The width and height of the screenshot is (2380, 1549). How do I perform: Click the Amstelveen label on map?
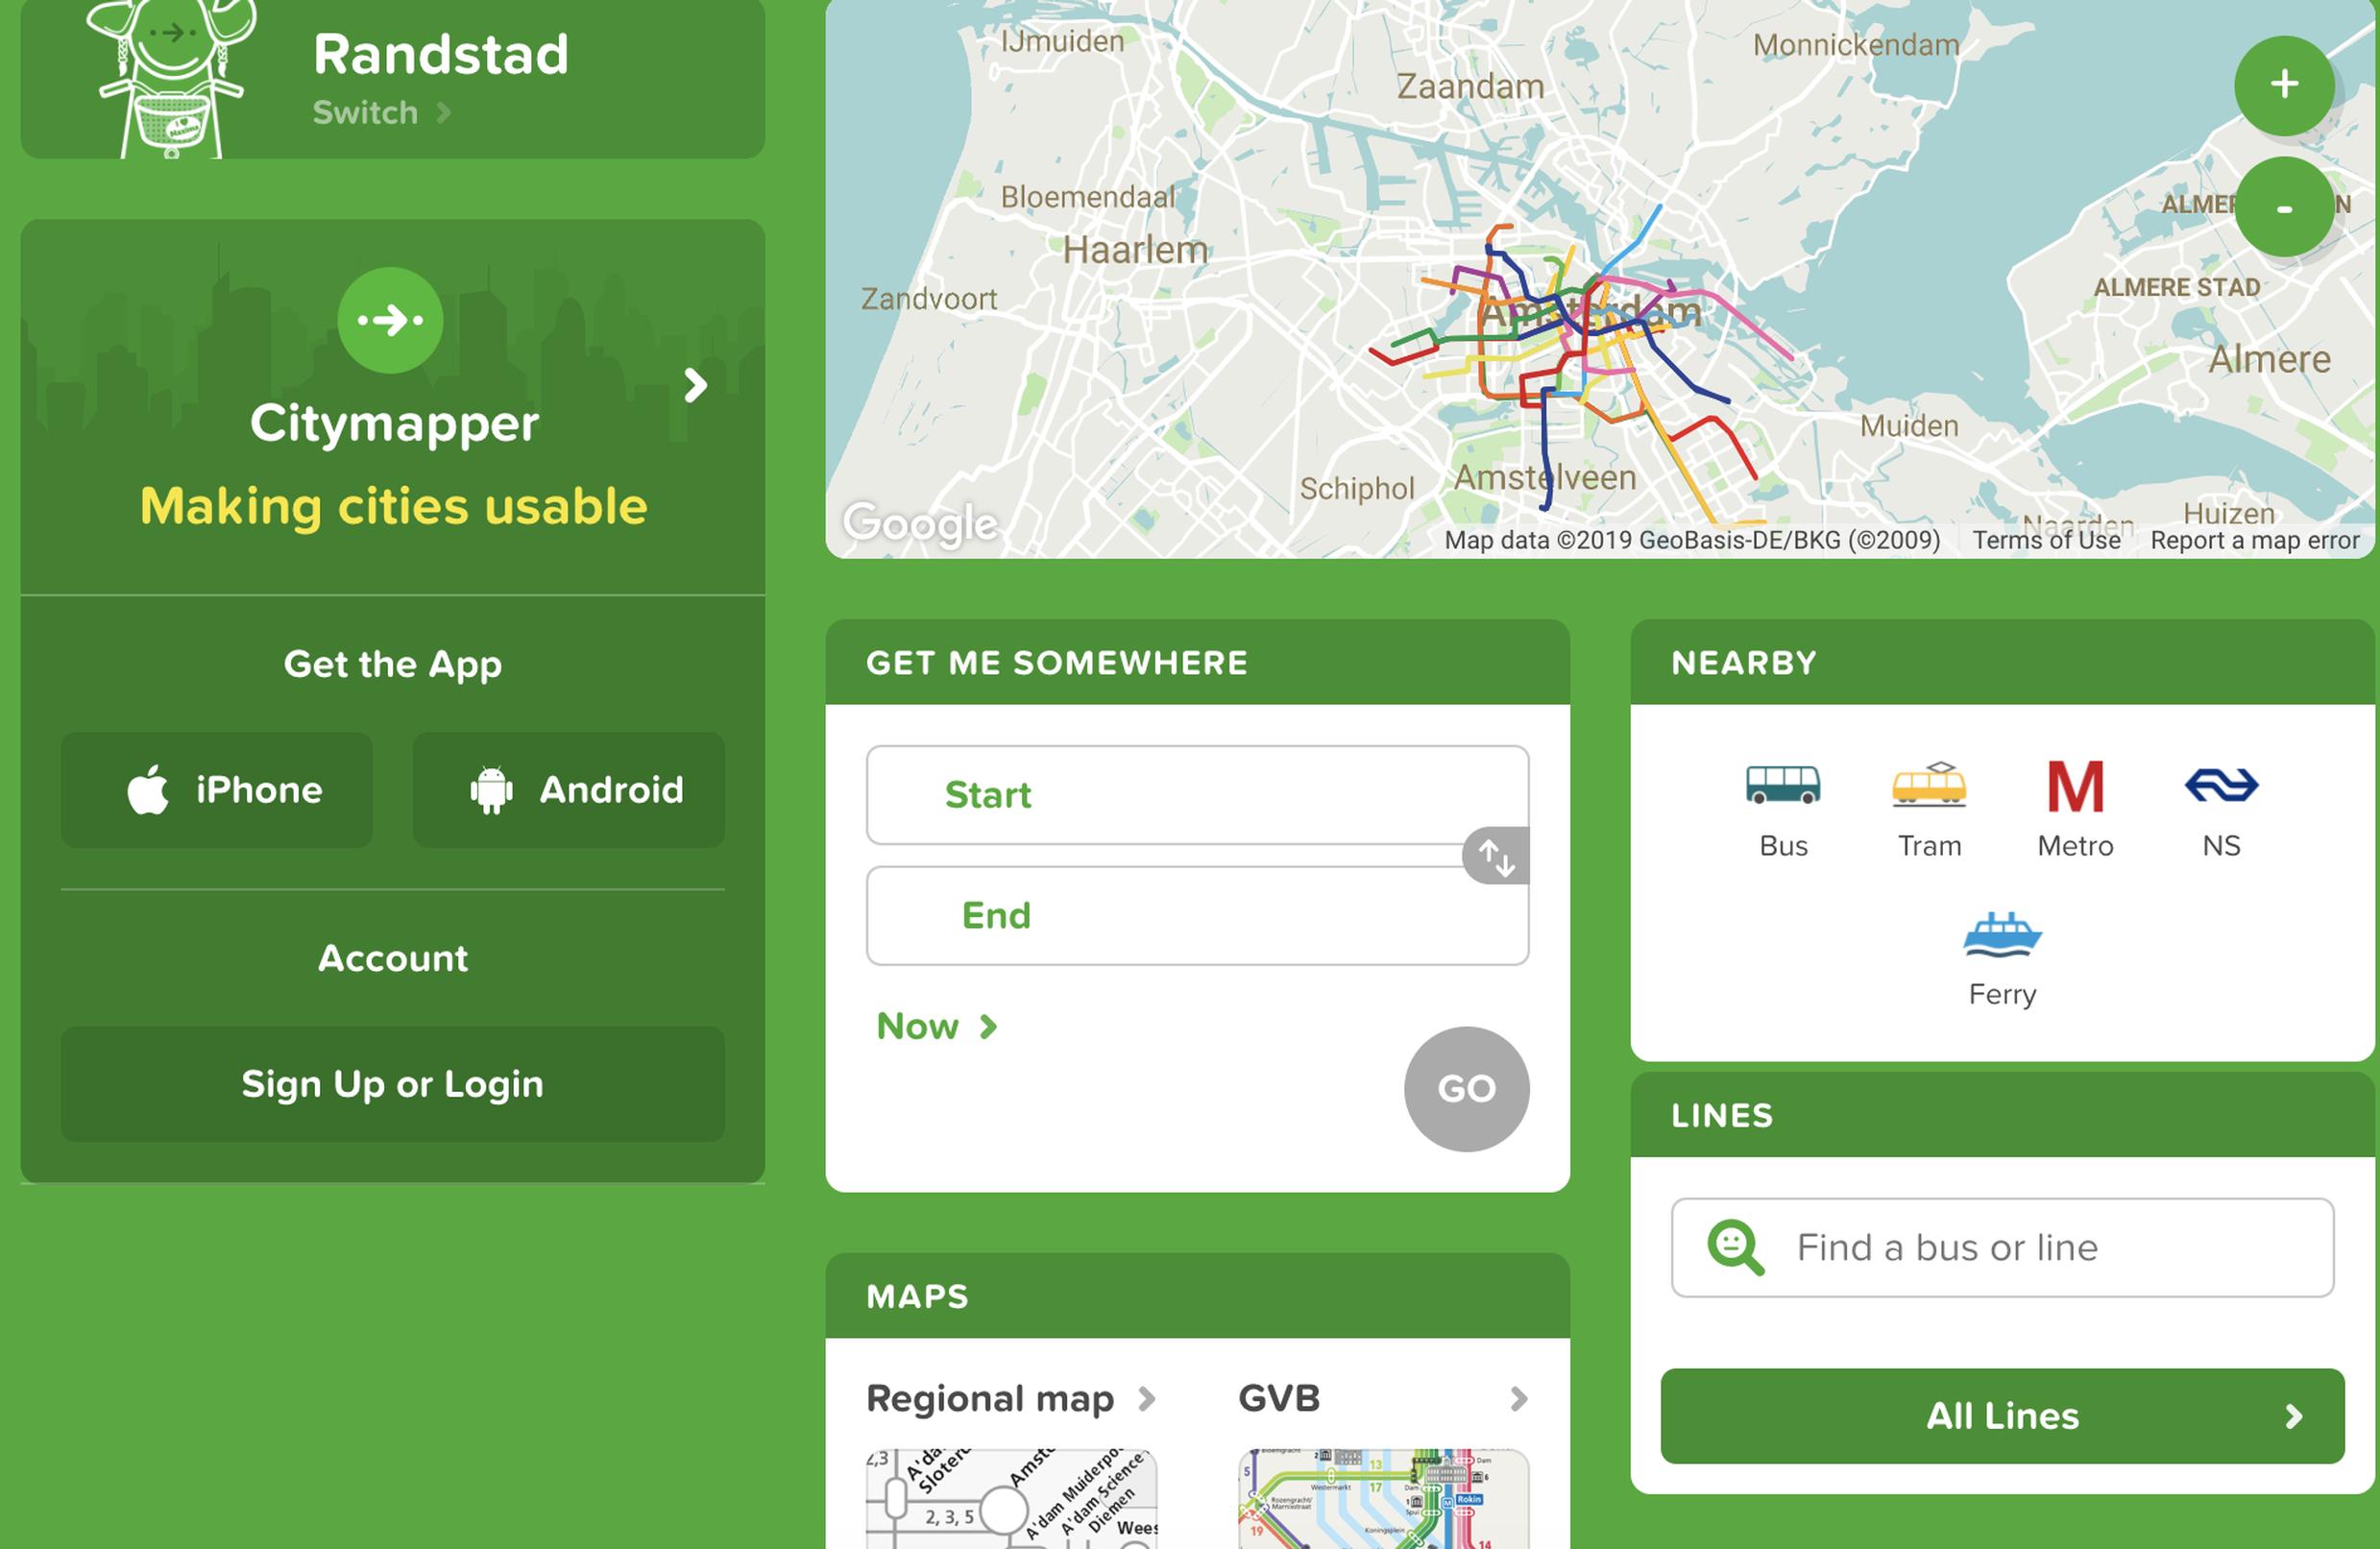[x=1544, y=478]
